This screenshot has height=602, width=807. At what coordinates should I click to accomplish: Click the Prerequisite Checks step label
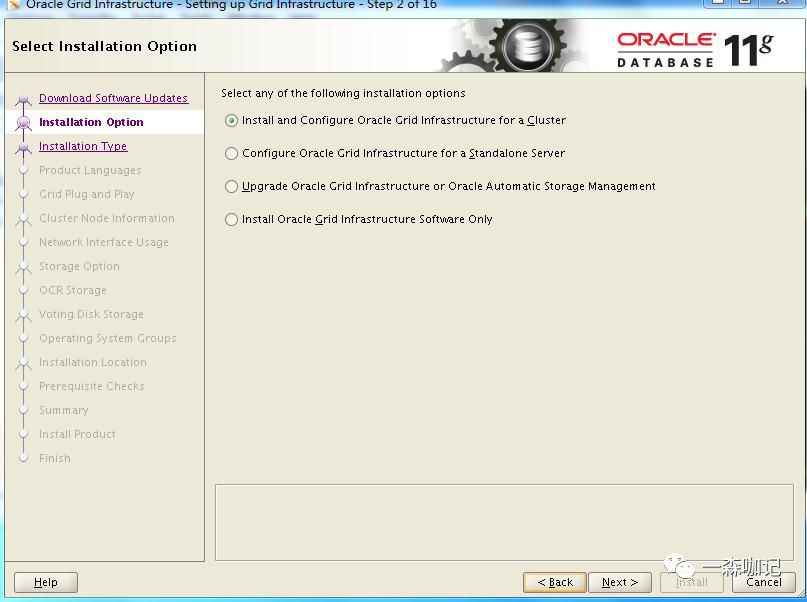[x=92, y=386]
